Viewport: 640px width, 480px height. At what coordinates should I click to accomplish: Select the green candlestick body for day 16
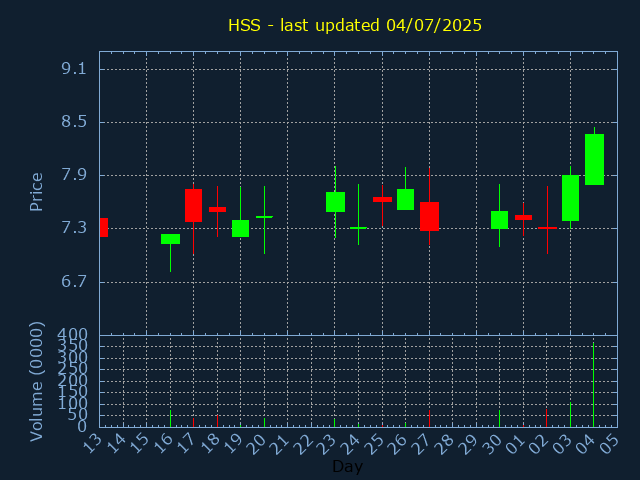[x=170, y=239]
